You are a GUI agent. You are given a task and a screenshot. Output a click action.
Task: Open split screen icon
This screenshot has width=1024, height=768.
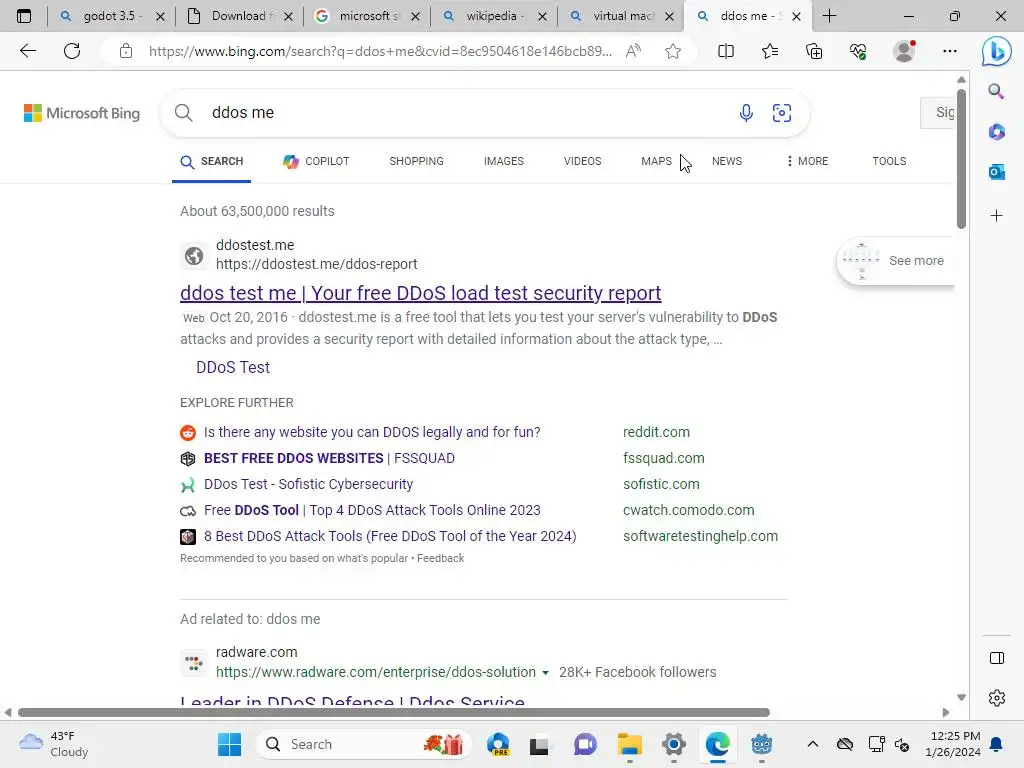click(x=726, y=51)
